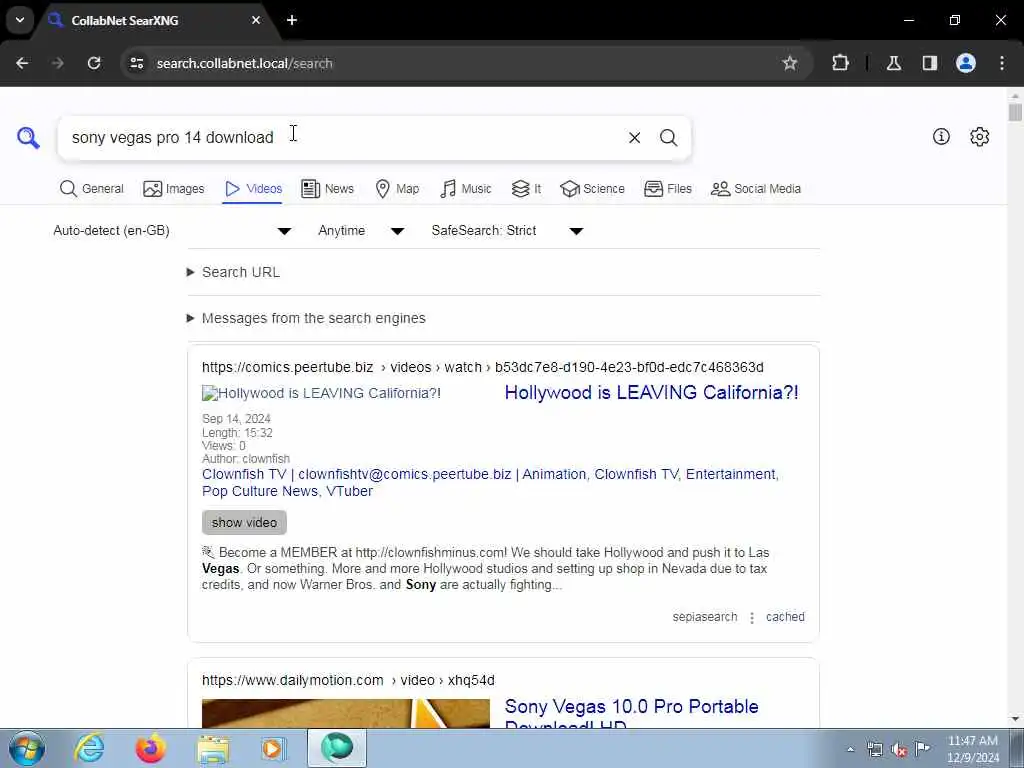
Task: Open Action Center flag tray icon
Action: pos(923,749)
